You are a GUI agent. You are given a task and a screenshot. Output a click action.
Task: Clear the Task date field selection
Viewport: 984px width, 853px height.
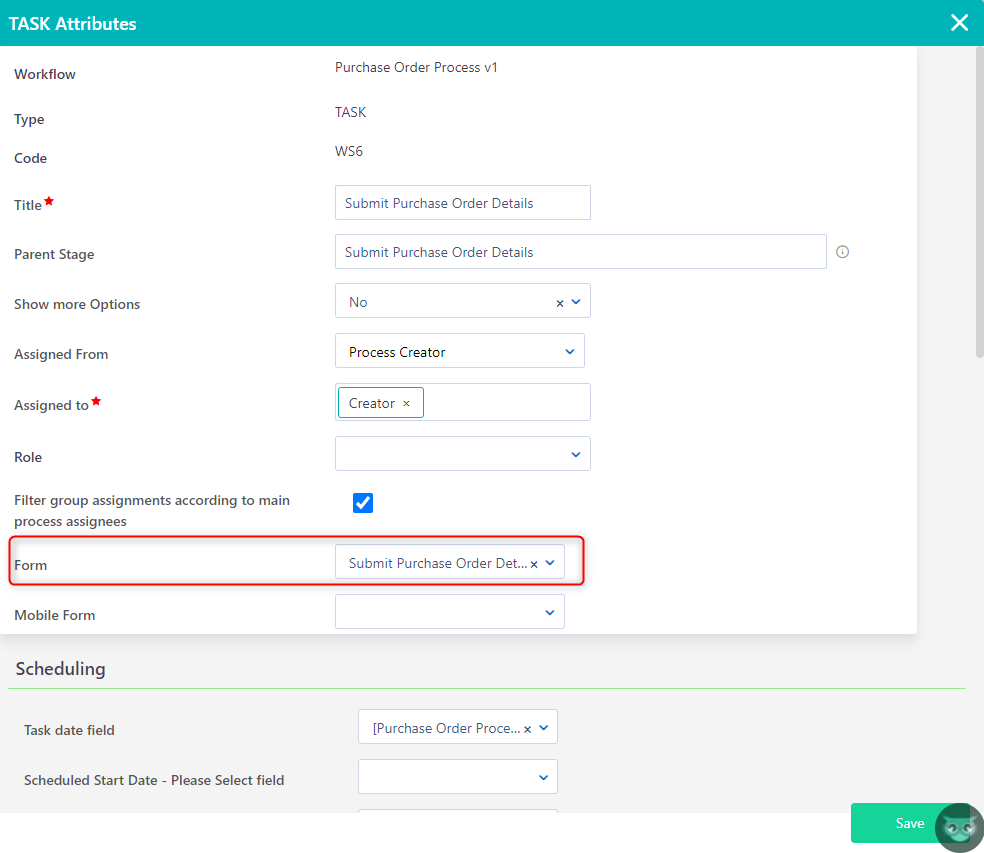click(x=527, y=729)
